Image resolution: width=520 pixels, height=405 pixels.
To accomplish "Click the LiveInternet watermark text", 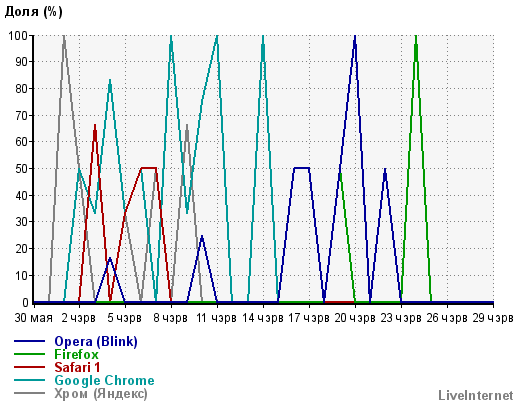I will [476, 395].
